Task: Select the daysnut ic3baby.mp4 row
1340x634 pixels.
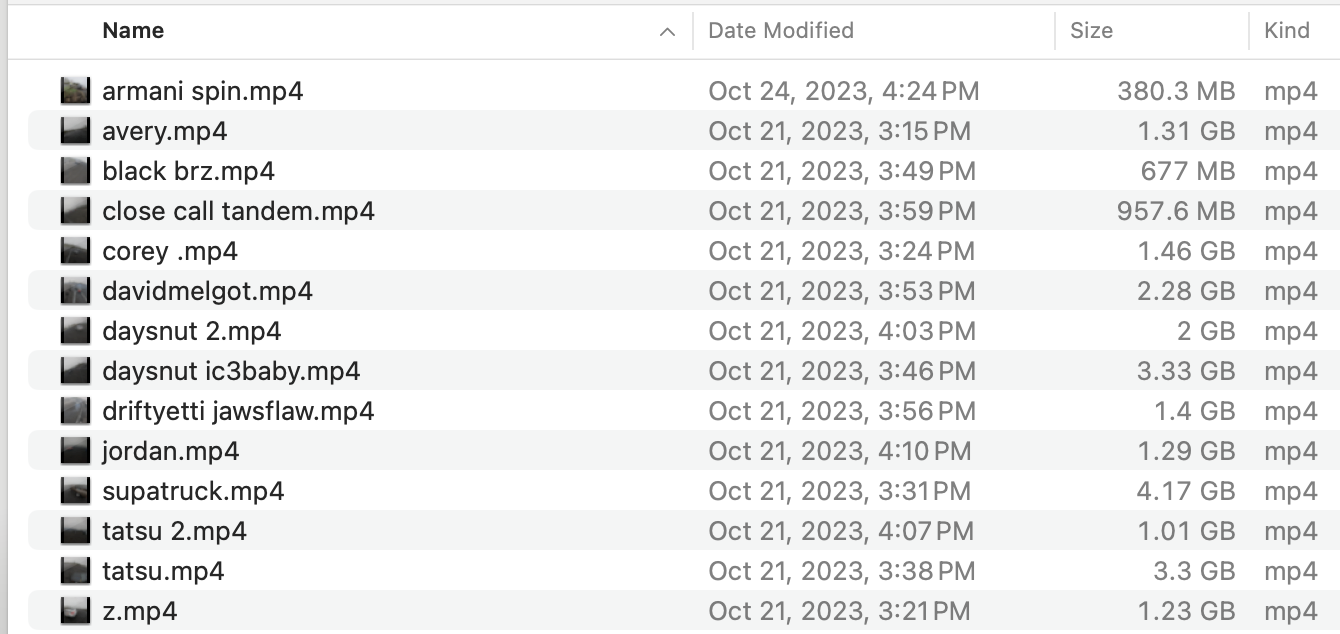Action: coord(231,371)
